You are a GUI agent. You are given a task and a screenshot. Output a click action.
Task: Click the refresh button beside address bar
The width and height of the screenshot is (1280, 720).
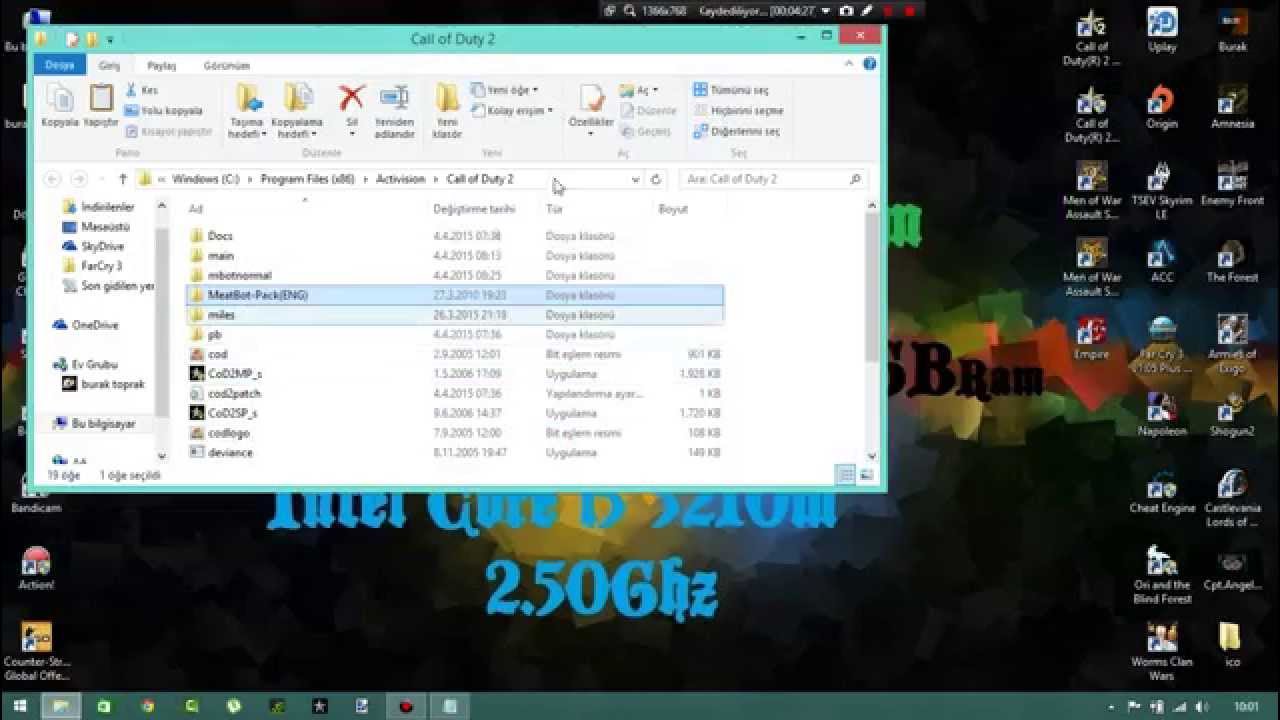tap(656, 180)
